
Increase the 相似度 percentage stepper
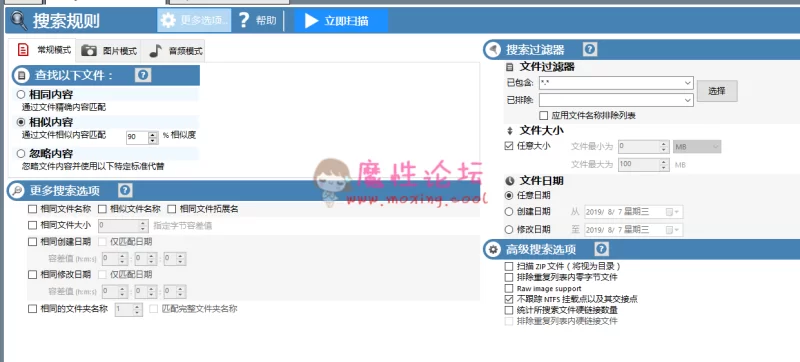[x=153, y=134]
